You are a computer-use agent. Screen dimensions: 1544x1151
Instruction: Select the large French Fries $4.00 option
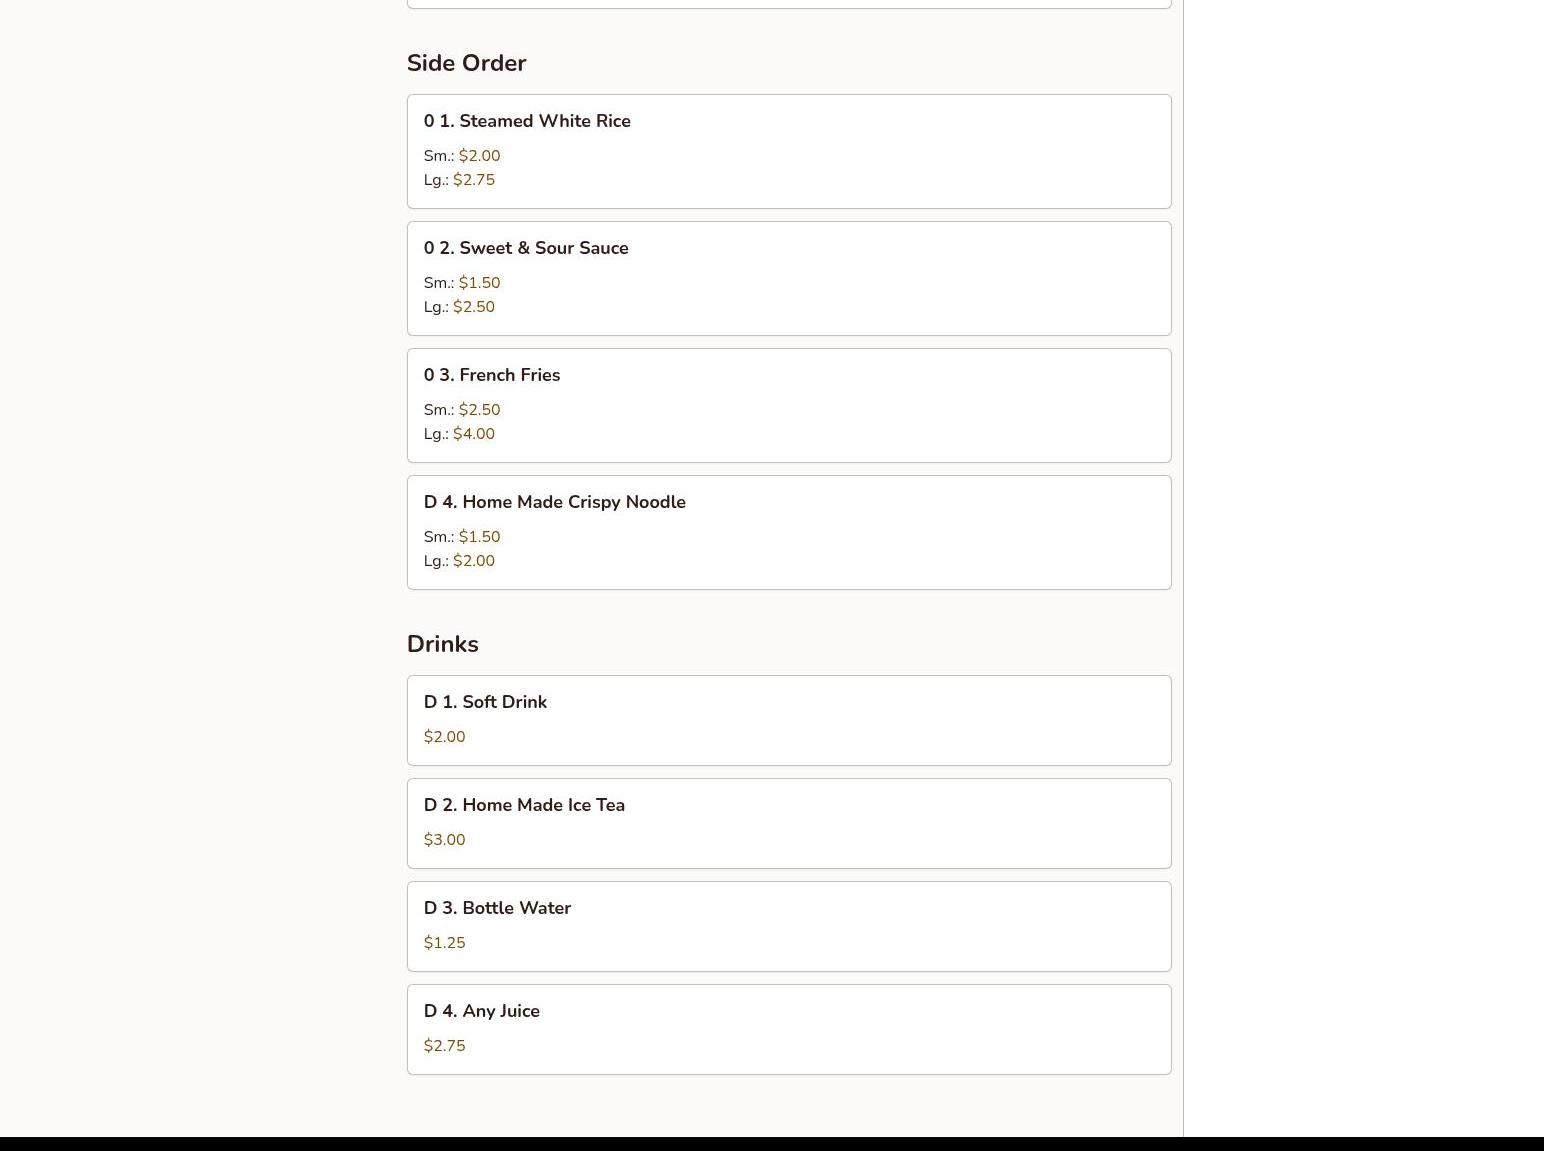tap(474, 434)
